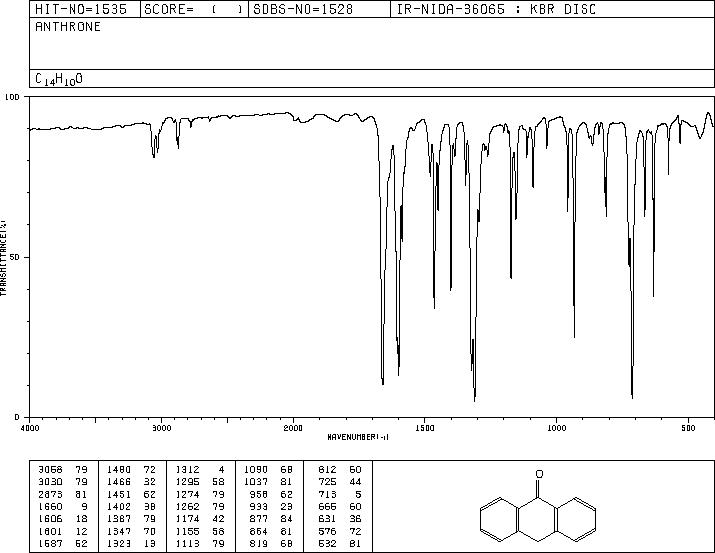Select peak 1174 in the table

[187, 519]
